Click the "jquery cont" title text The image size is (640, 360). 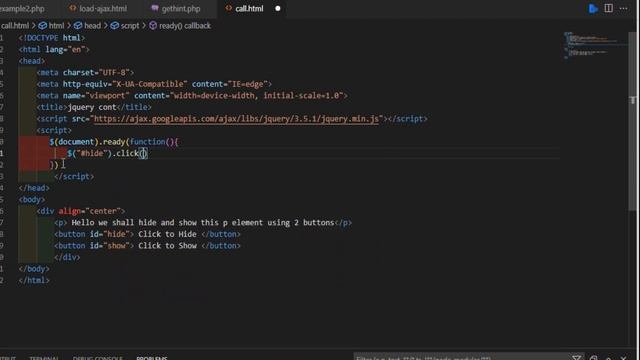tap(92, 107)
